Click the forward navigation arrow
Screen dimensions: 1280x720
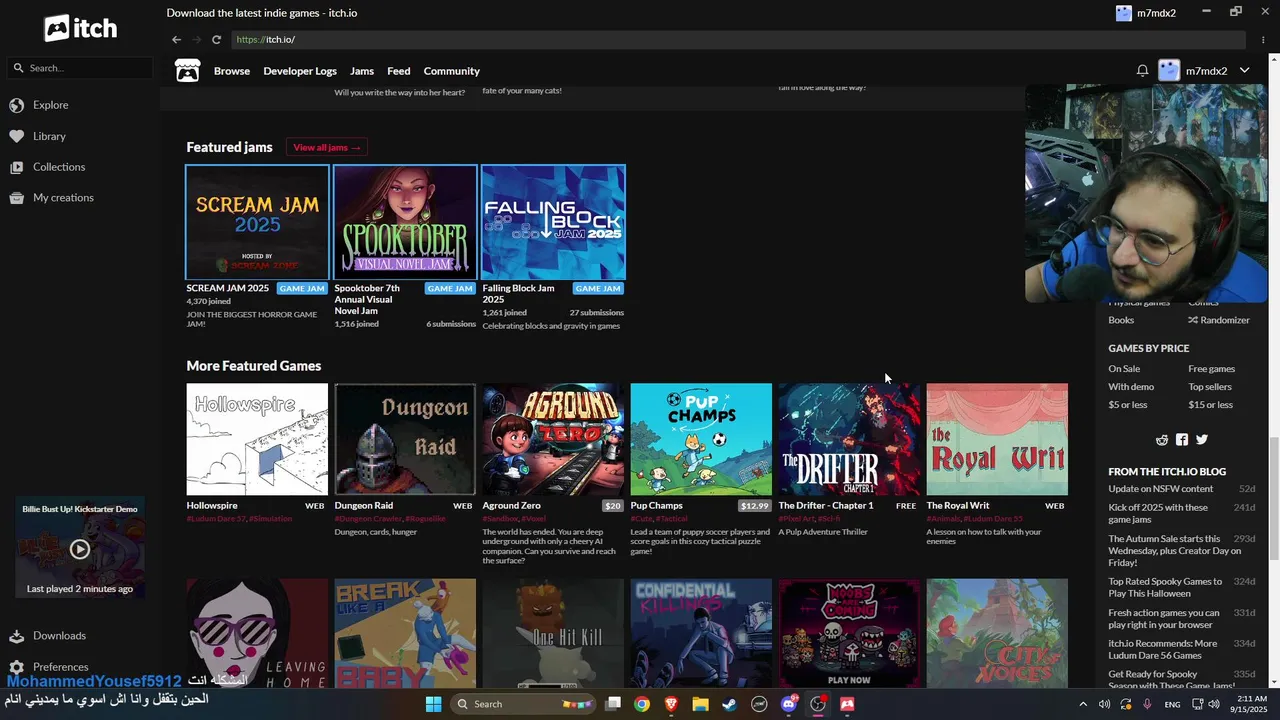197,40
